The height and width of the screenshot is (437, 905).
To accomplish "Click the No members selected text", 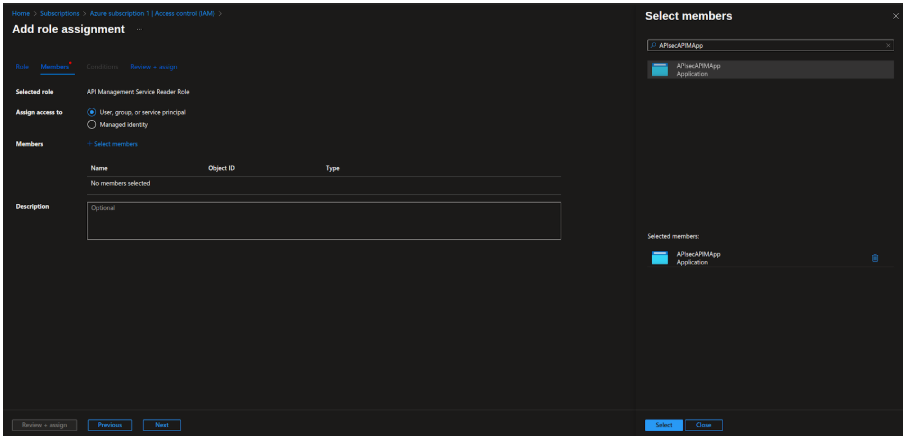I will [x=121, y=184].
